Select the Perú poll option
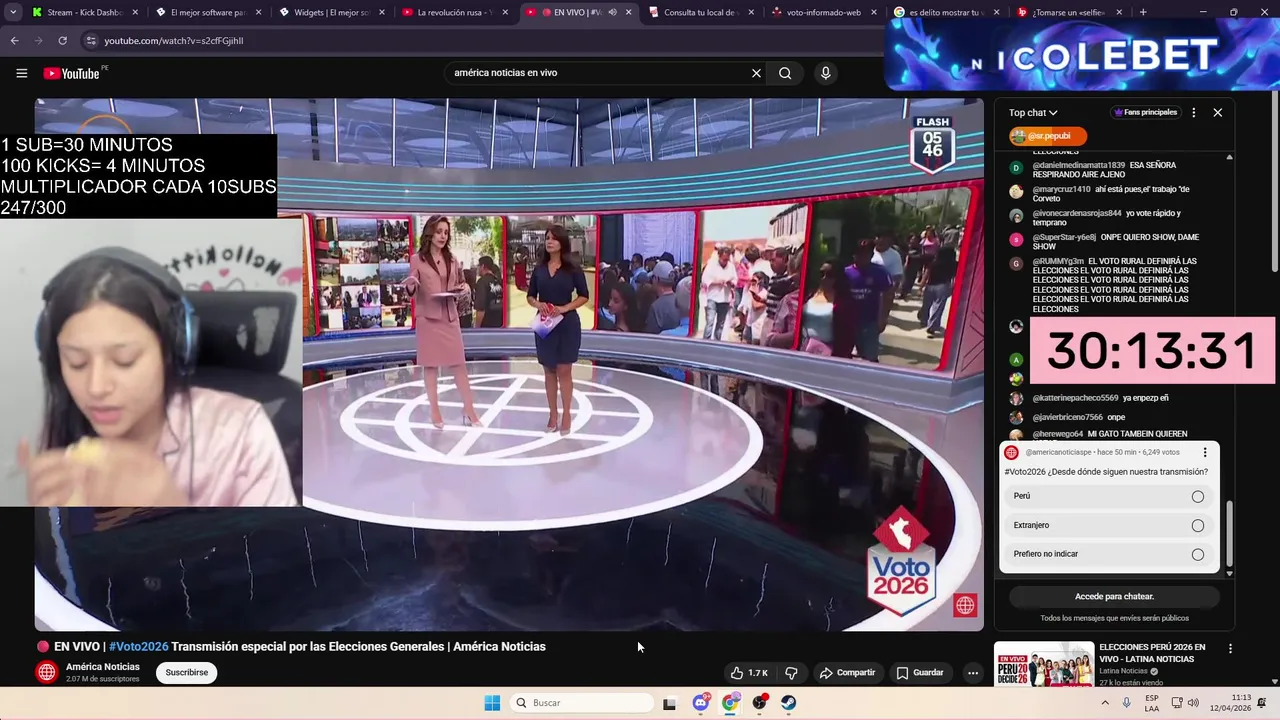 point(1109,496)
